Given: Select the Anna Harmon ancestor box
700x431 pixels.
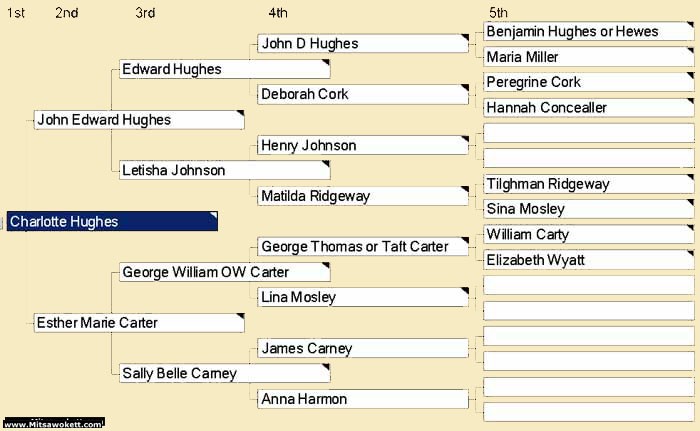Looking at the screenshot, I should (x=304, y=399).
